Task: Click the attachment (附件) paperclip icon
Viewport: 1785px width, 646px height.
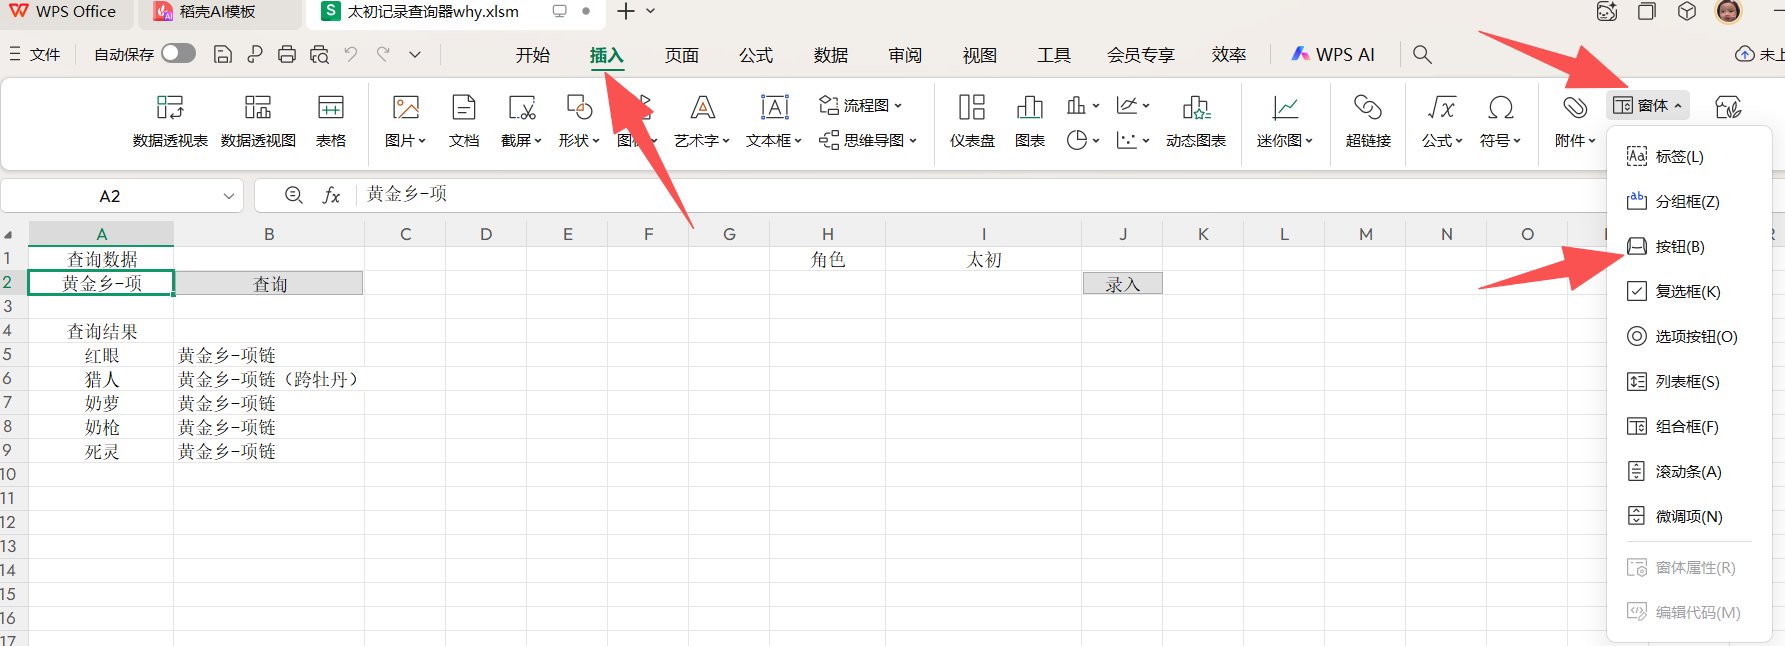Action: pos(1575,107)
